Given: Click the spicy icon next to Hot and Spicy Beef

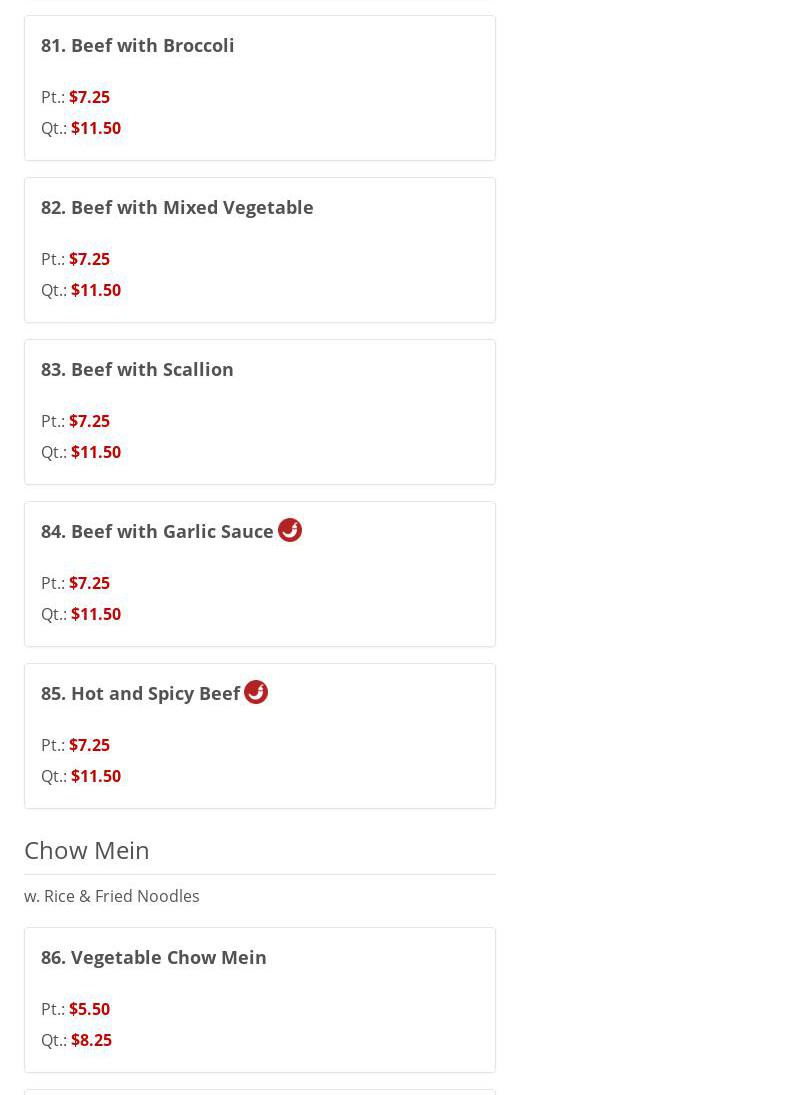Looking at the screenshot, I should [x=256, y=692].
